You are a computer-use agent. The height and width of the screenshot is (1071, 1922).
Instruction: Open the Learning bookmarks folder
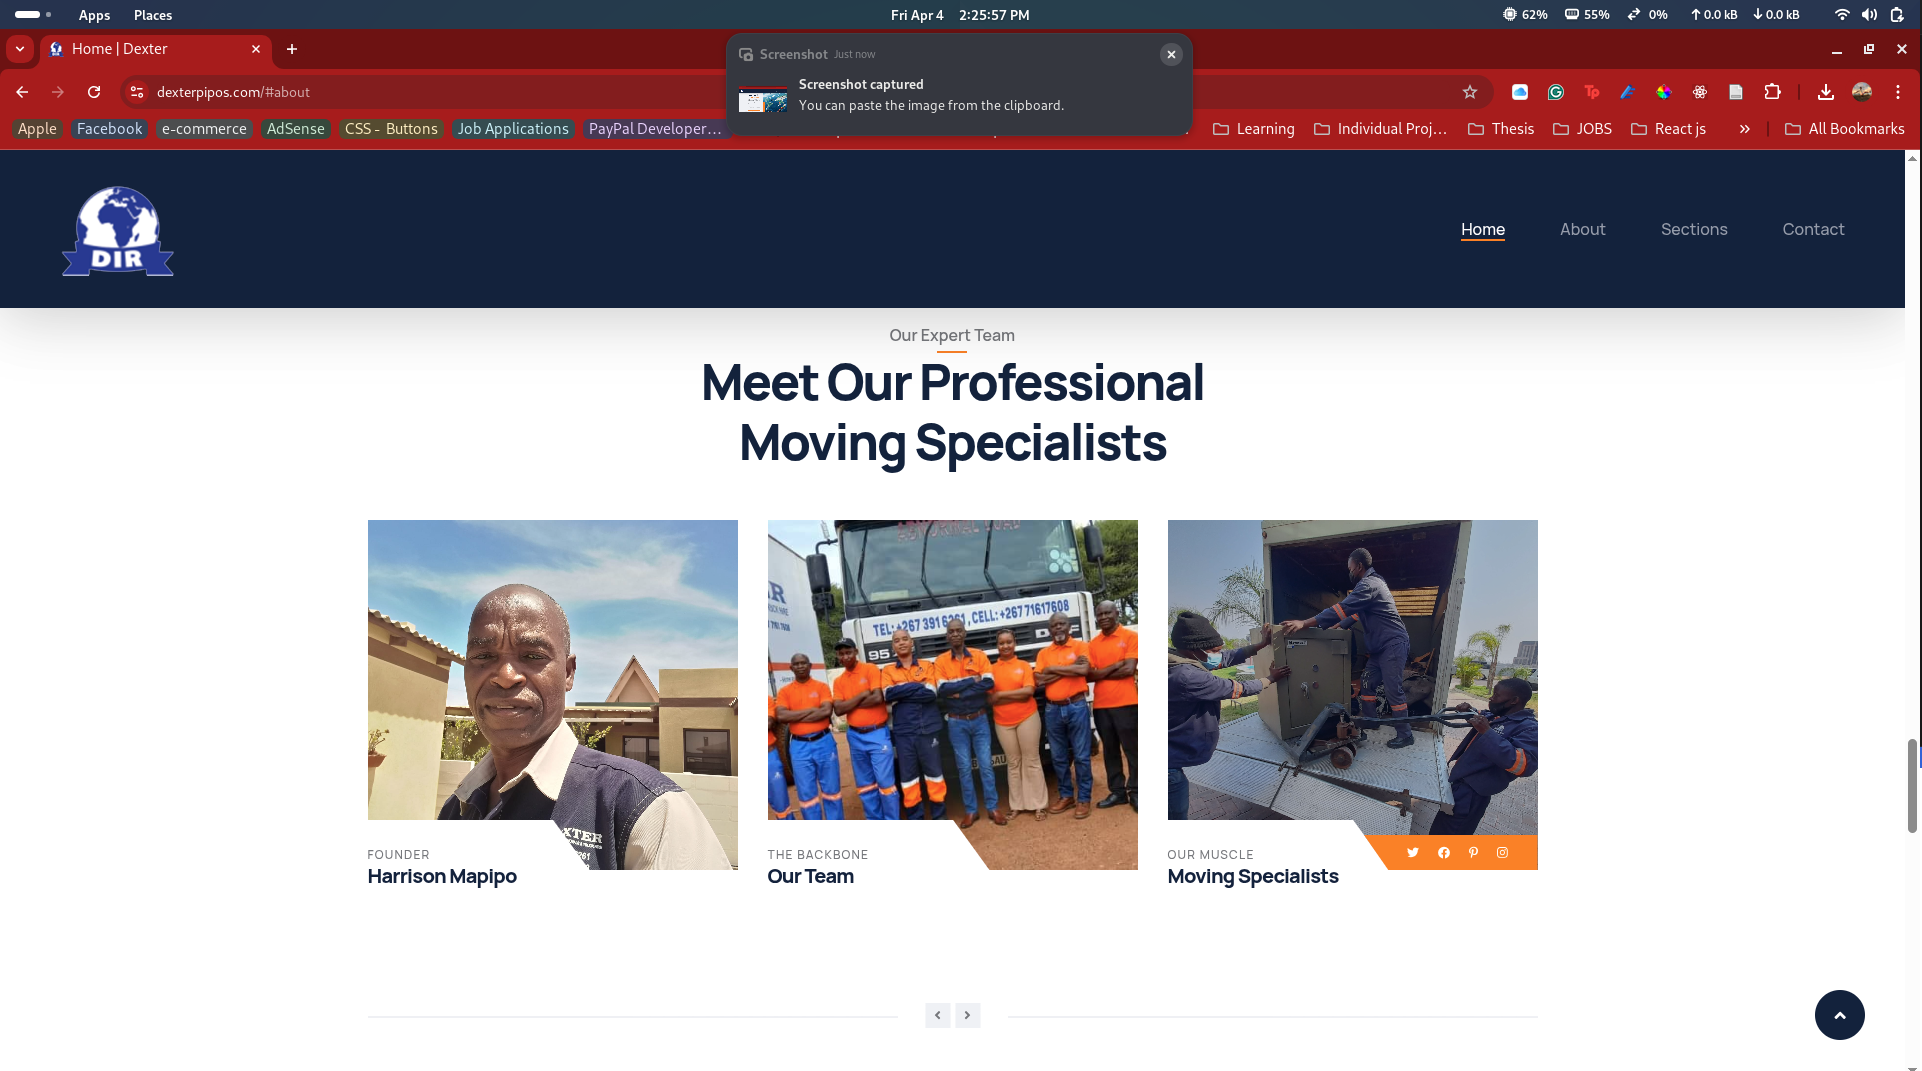[1253, 129]
